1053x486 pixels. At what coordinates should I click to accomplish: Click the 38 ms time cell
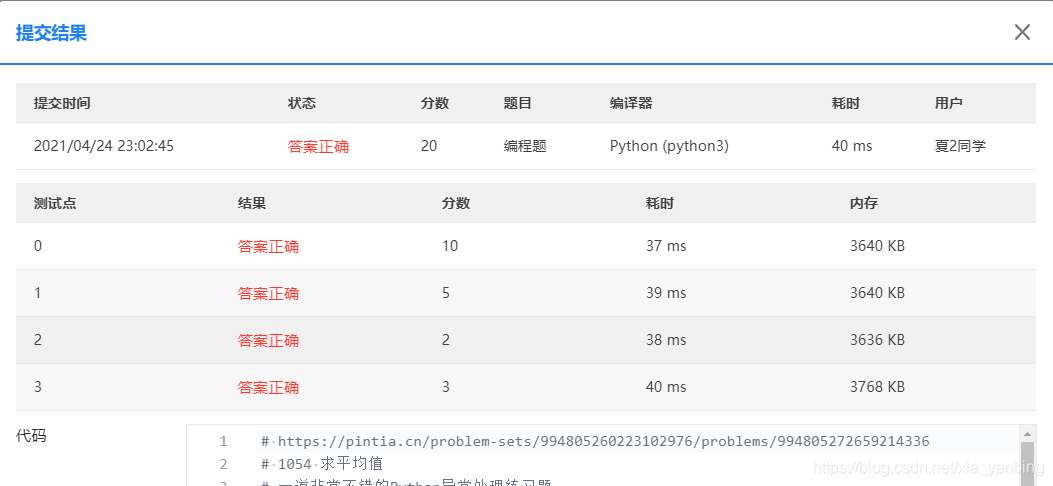(x=666, y=340)
